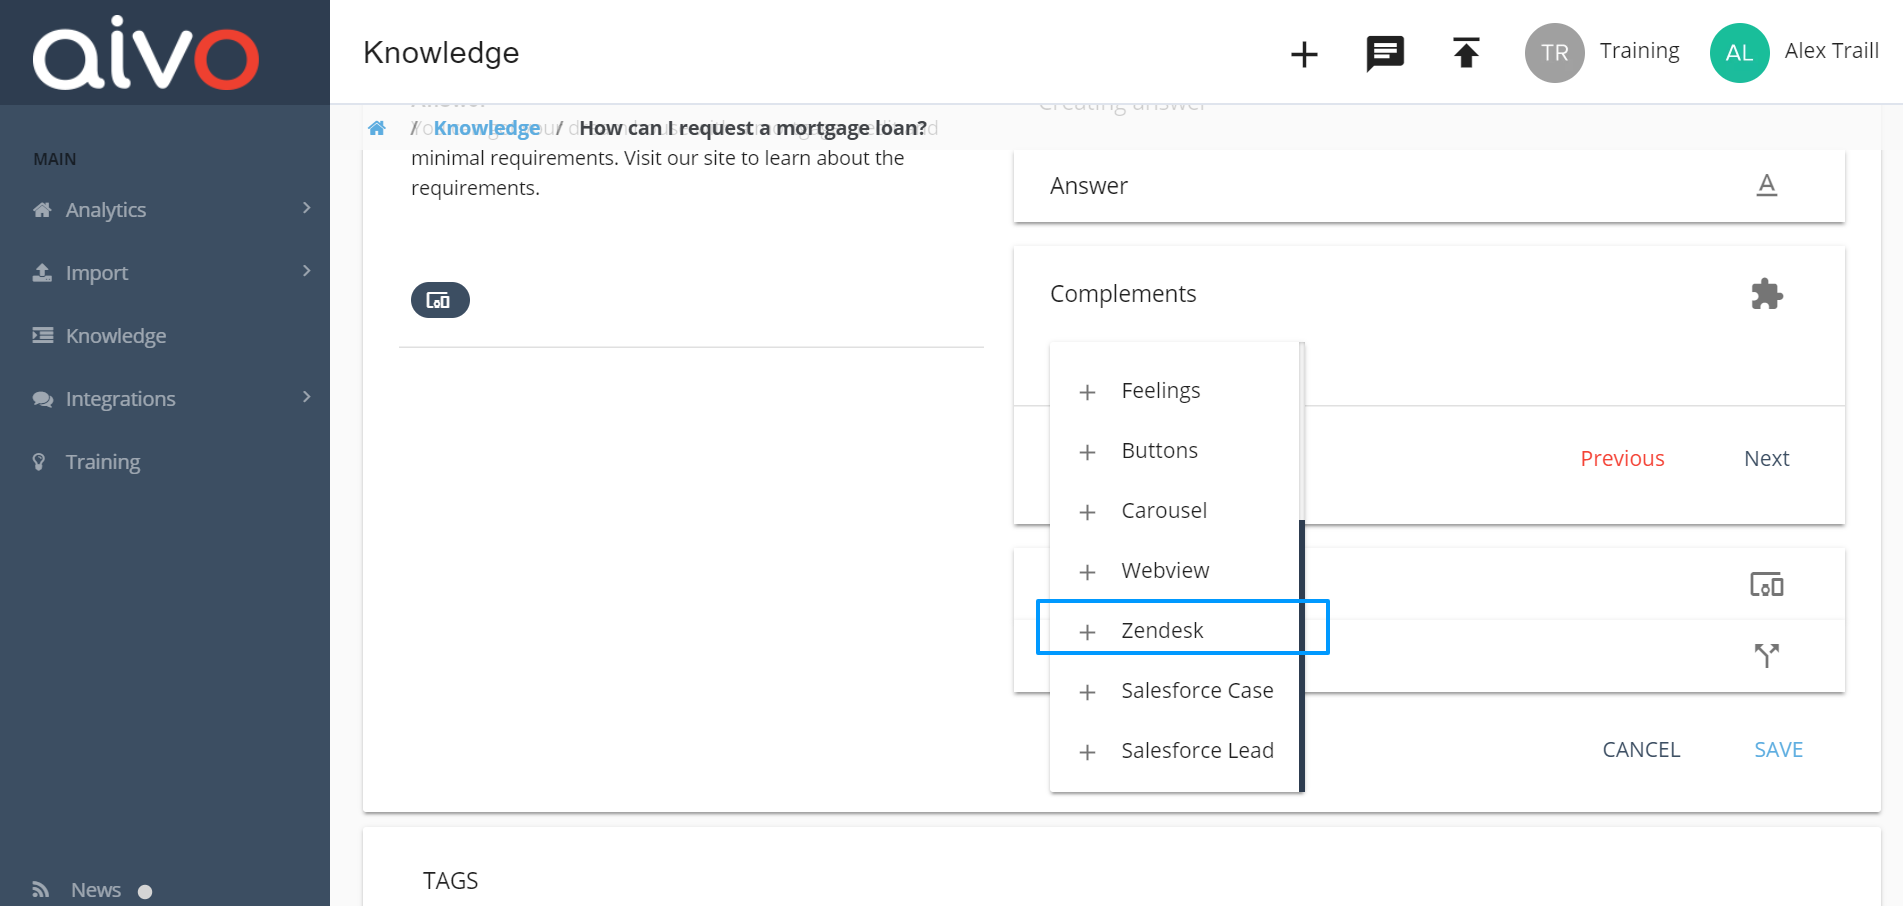Select the card complement icon on the right panel
This screenshot has width=1903, height=906.
point(1767,584)
